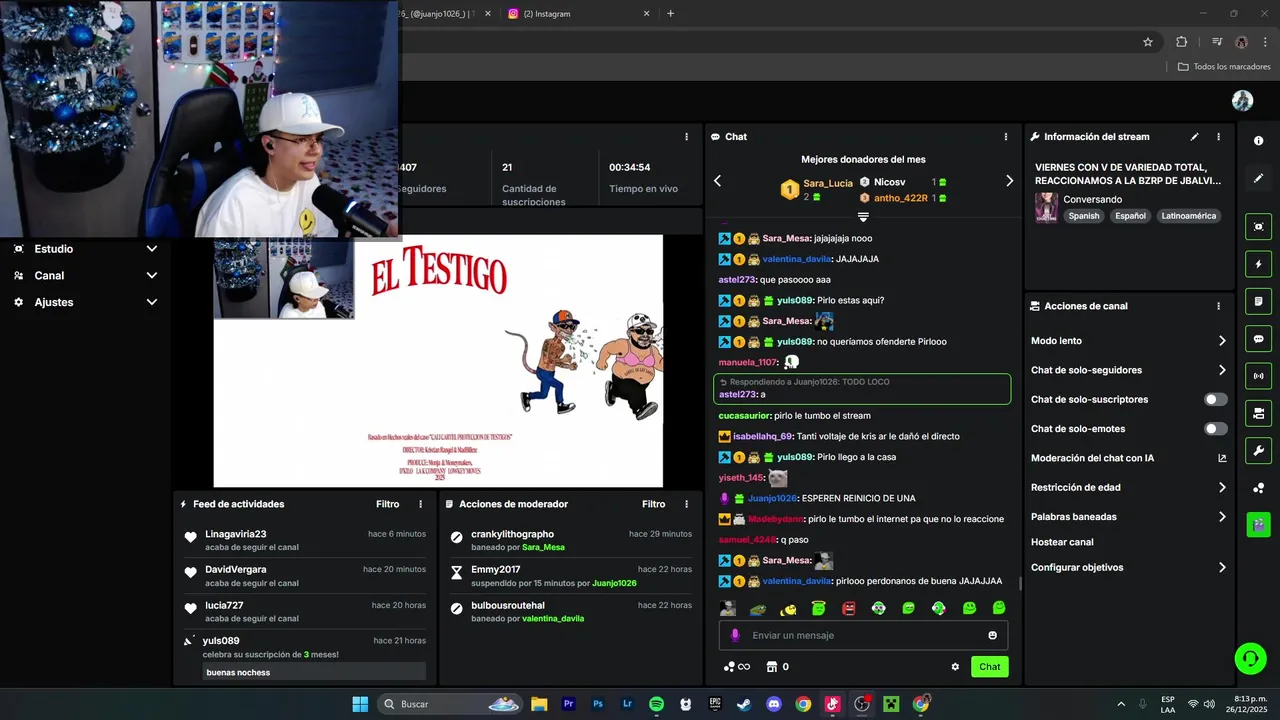Click the purple microphone icon in message box

[x=735, y=635]
